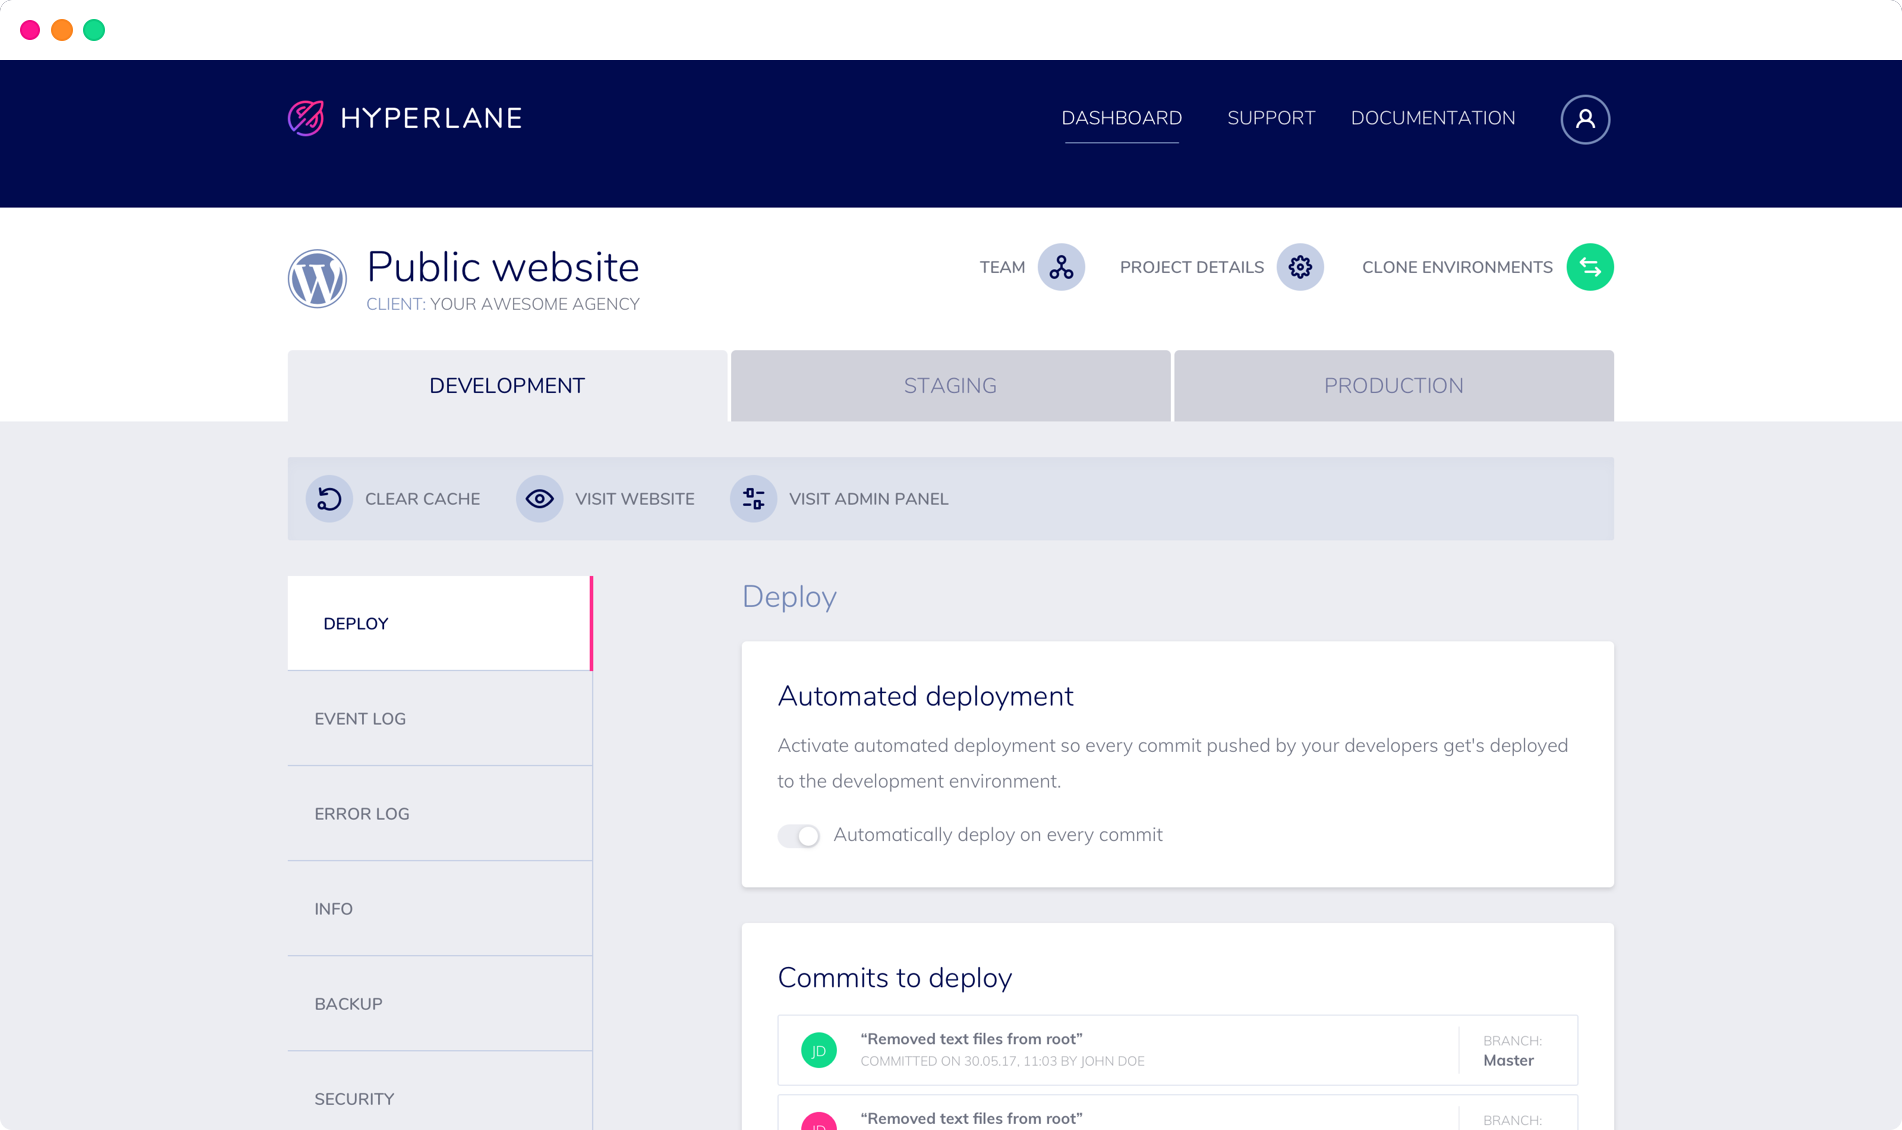Image resolution: width=1902 pixels, height=1130 pixels.
Task: Open Documentation in the top navigation
Action: click(1433, 118)
